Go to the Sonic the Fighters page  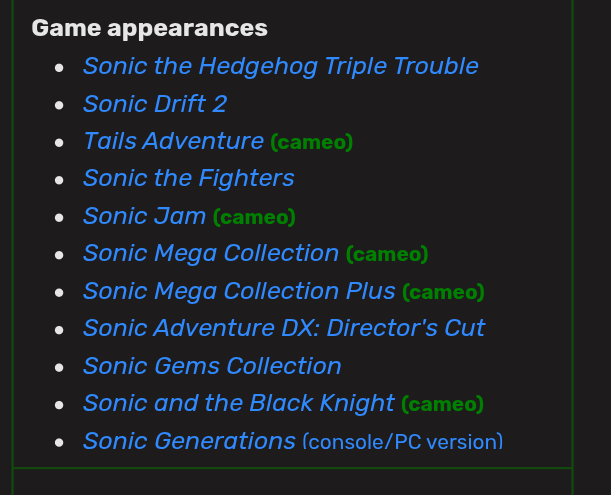(x=189, y=179)
